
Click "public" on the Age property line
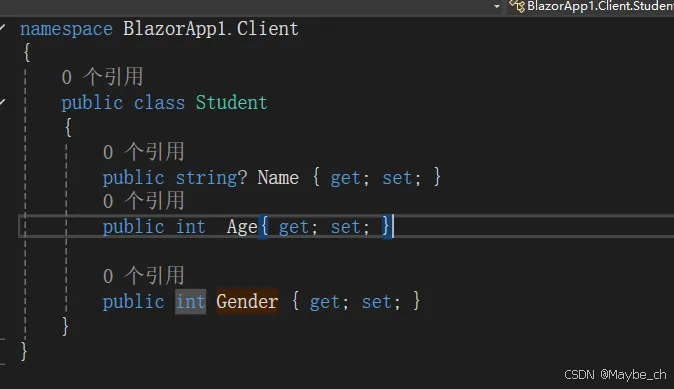[x=133, y=228]
